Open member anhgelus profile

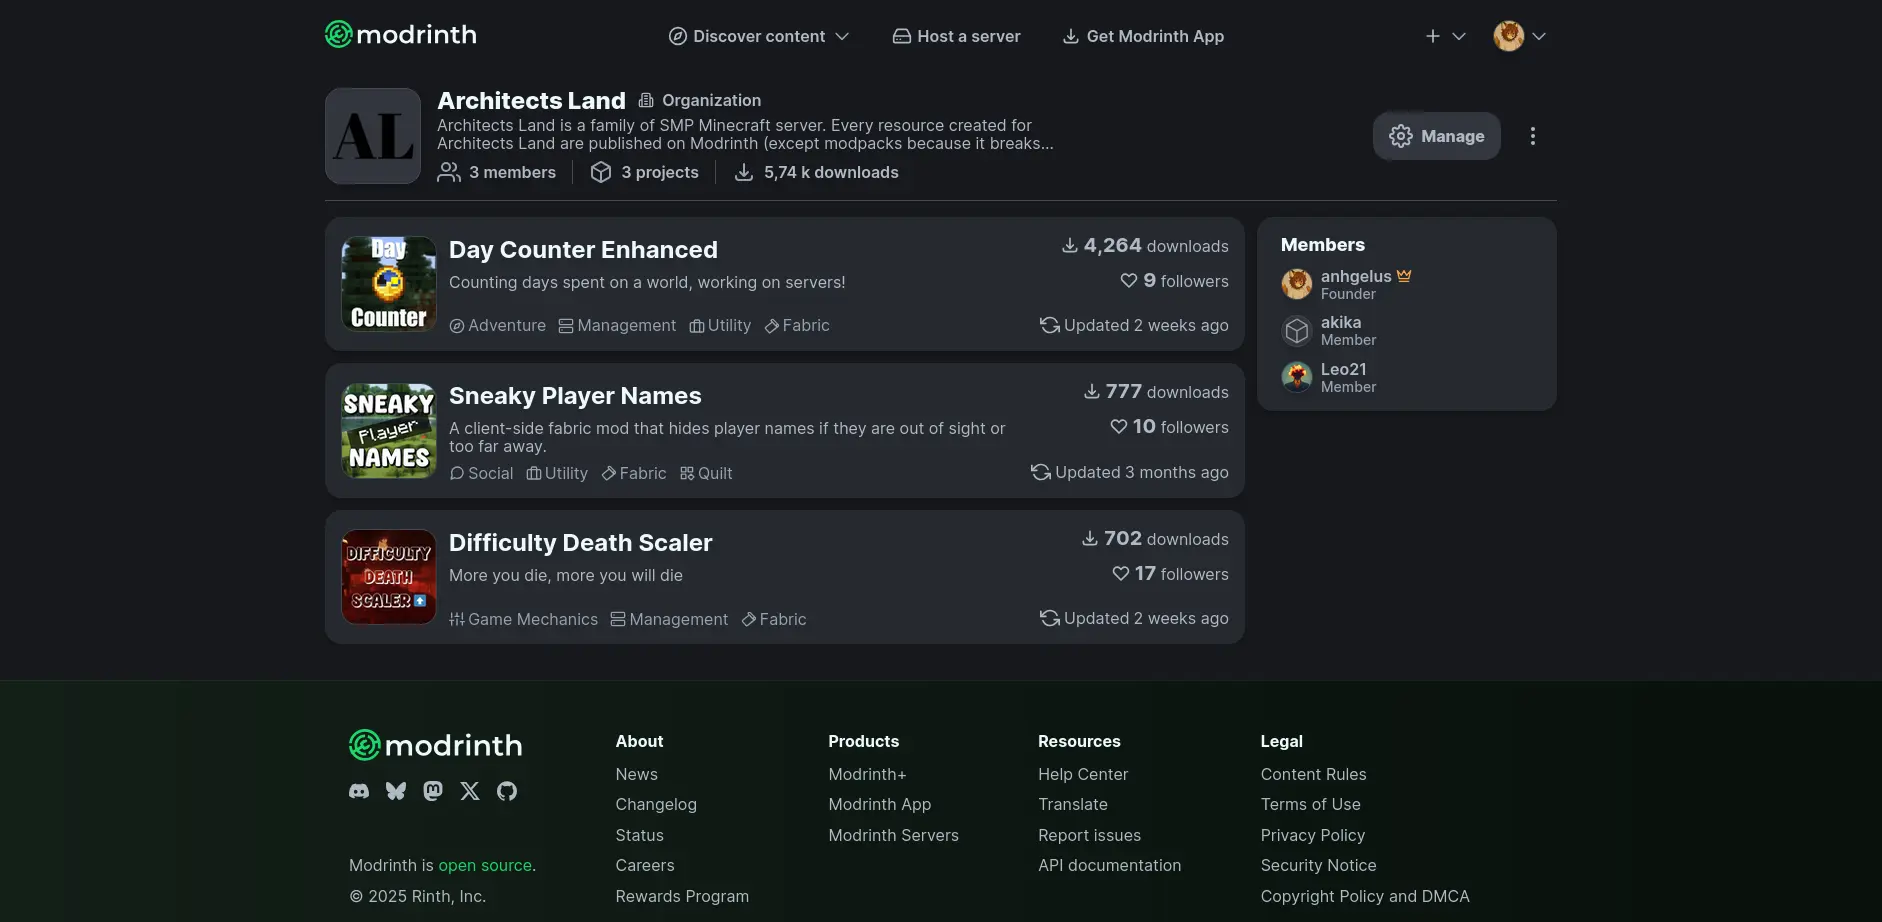click(1356, 276)
